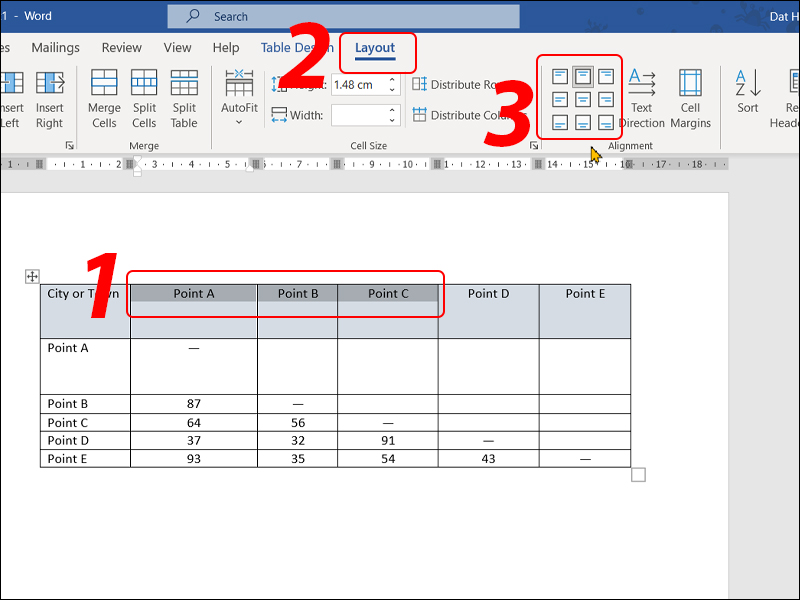Open the Review tab
Screen dimensions: 800x600
click(121, 48)
